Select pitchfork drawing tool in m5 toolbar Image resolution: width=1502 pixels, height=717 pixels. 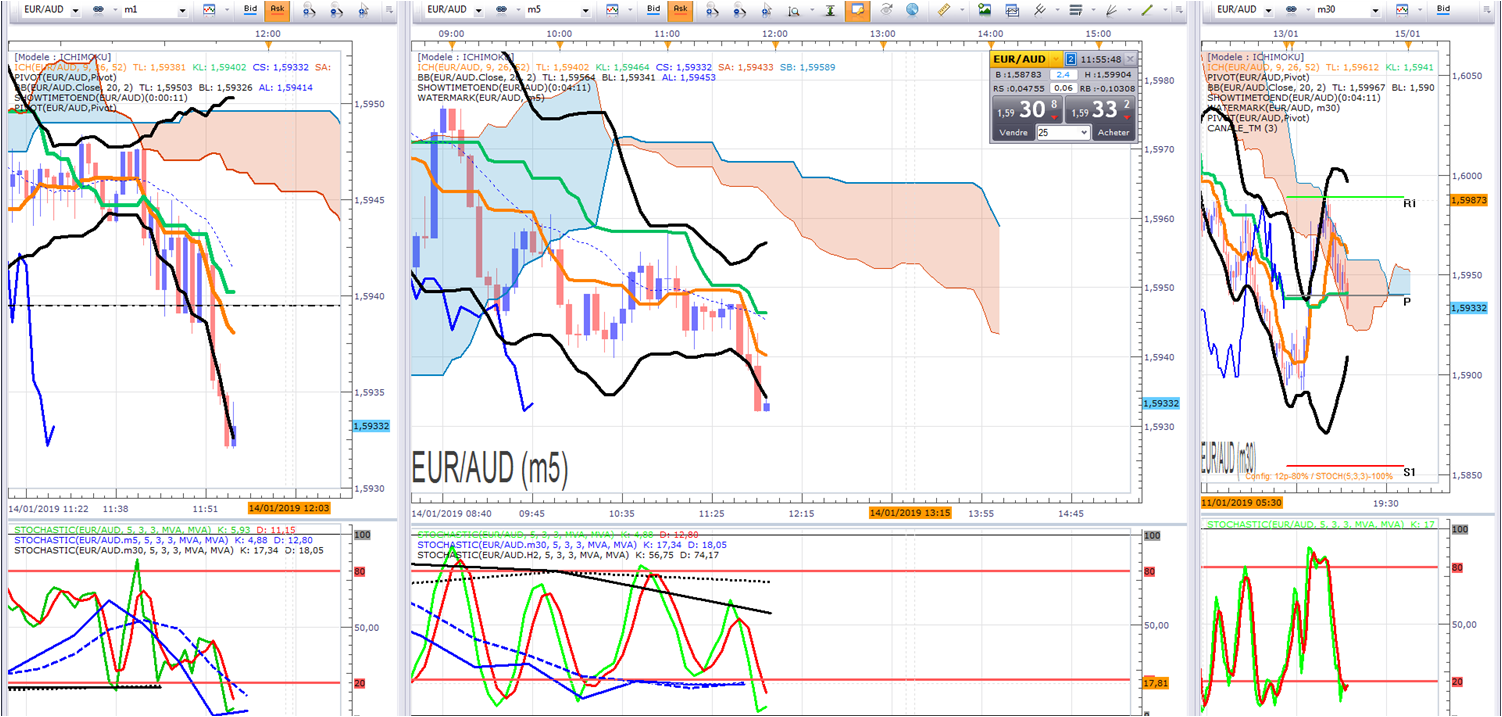[1040, 10]
